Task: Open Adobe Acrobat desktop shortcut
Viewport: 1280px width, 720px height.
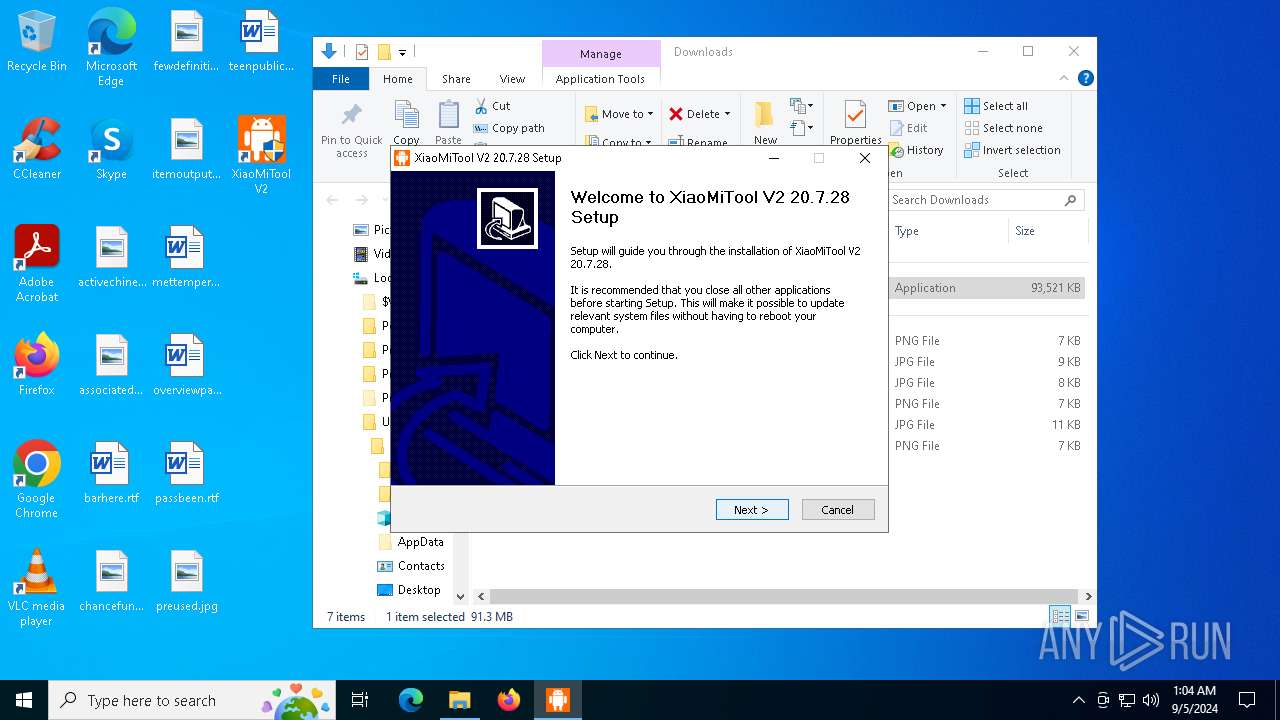Action: click(37, 264)
